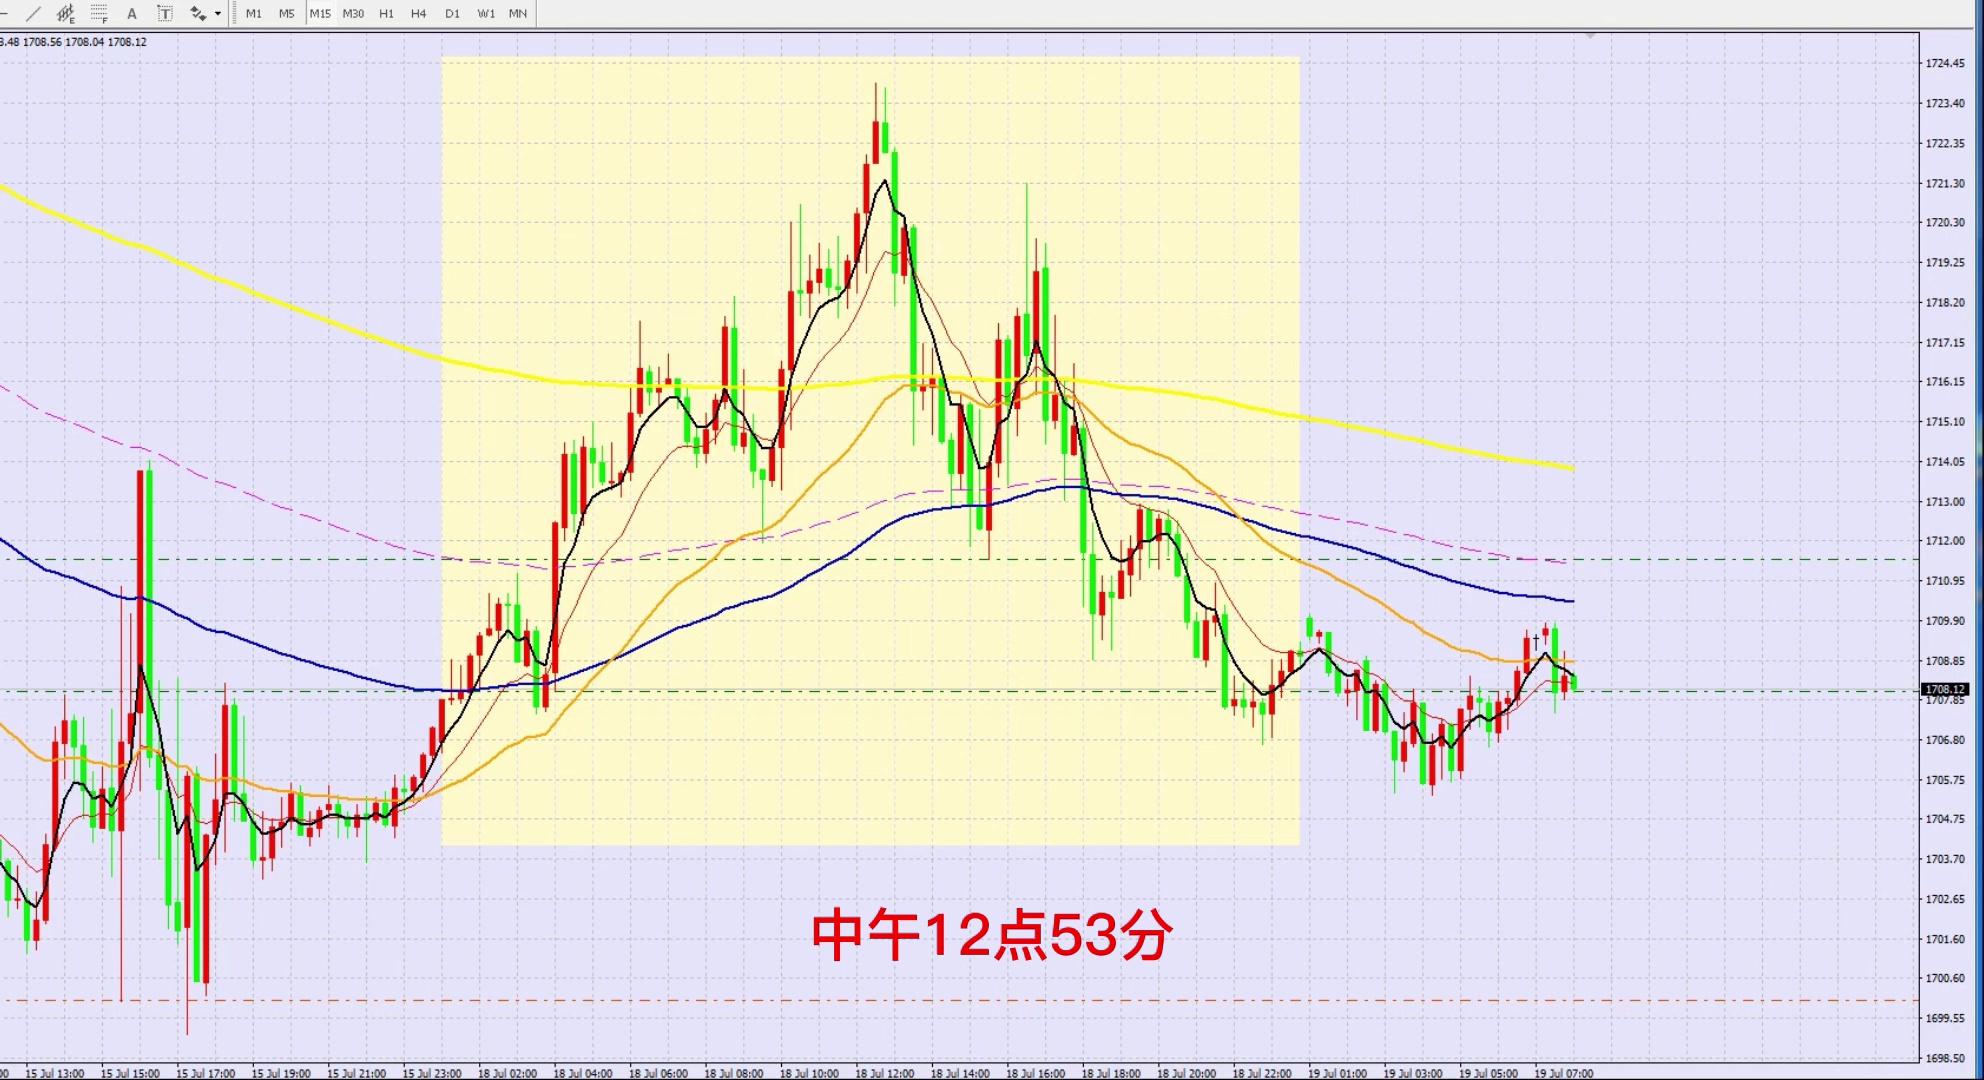Viewport: 1984px width, 1080px height.
Task: Switch to MN monthly timeframe
Action: click(518, 14)
